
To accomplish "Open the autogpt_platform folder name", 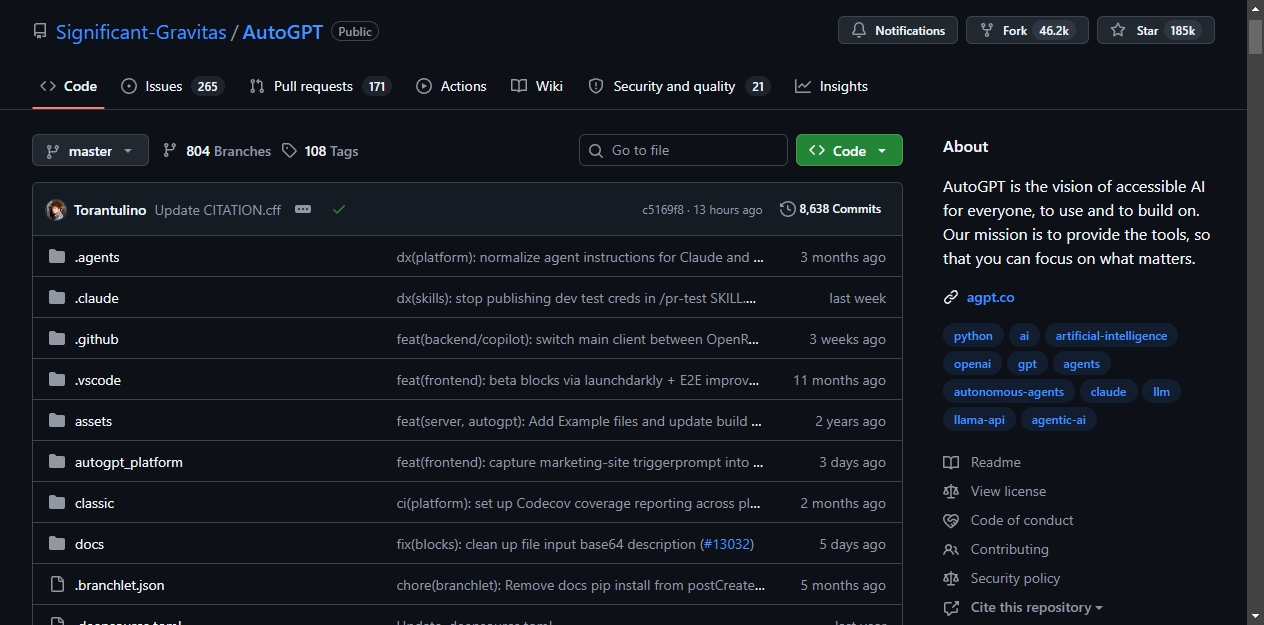I will [x=129, y=462].
